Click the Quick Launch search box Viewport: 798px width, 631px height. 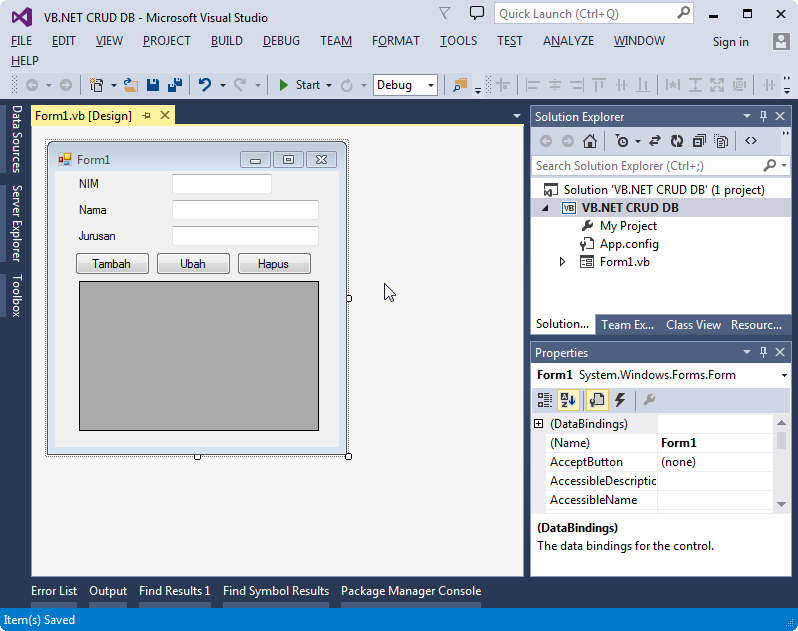coord(593,13)
